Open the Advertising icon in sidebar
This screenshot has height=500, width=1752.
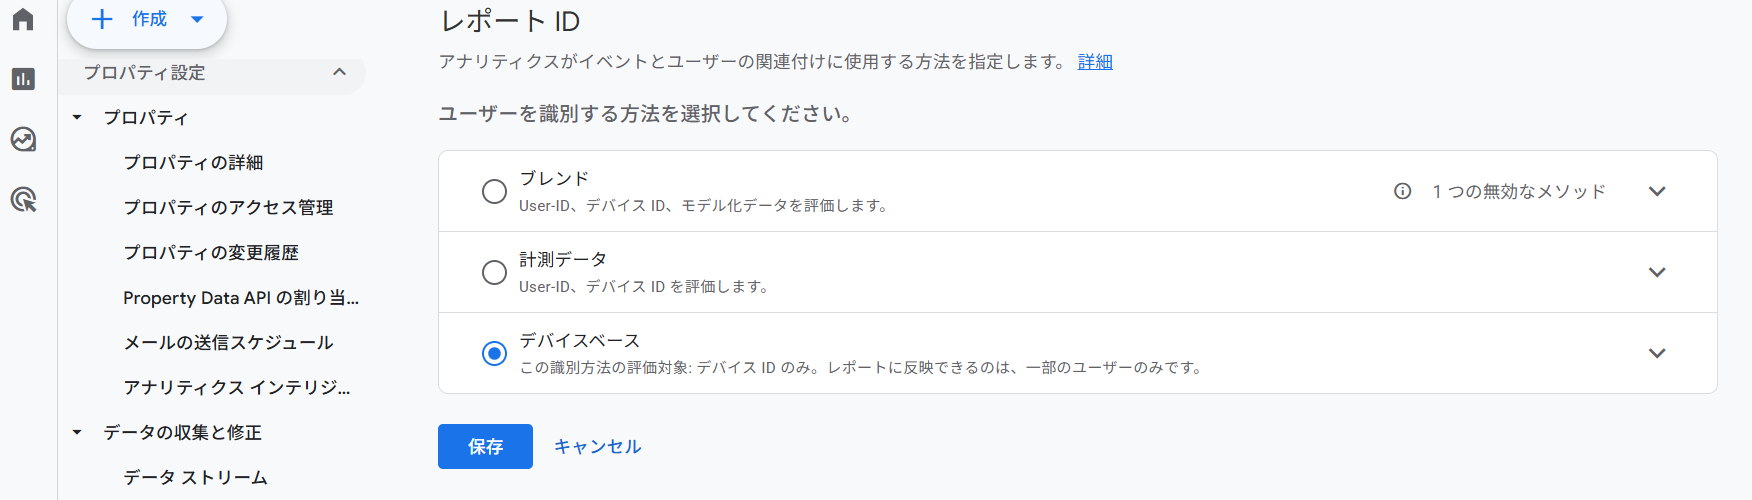(23, 199)
